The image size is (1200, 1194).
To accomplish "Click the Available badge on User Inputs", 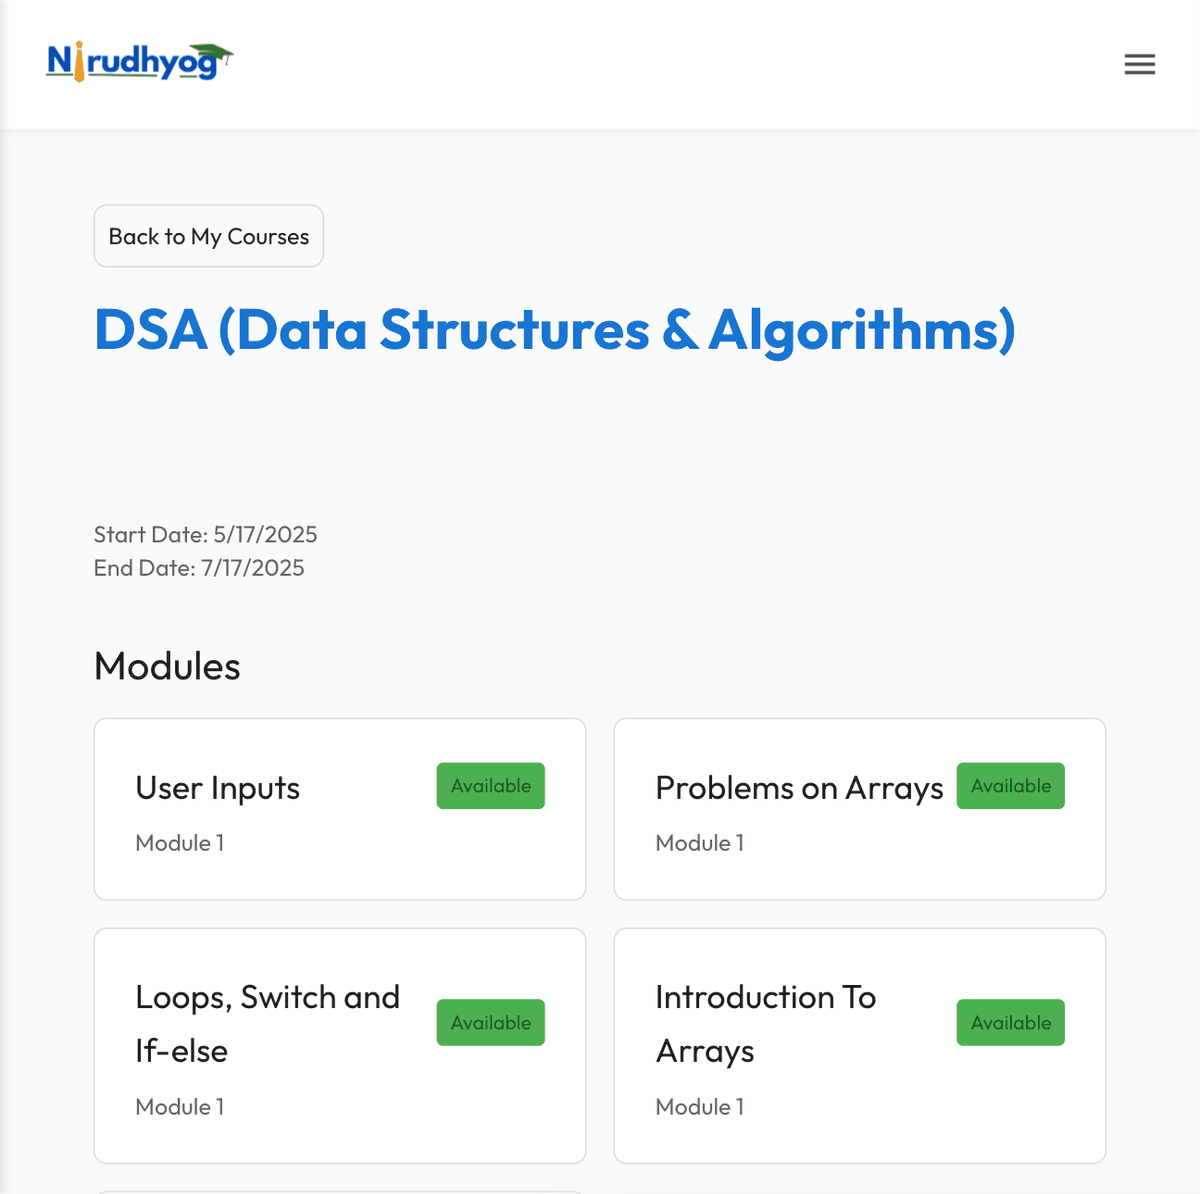I will [x=490, y=786].
